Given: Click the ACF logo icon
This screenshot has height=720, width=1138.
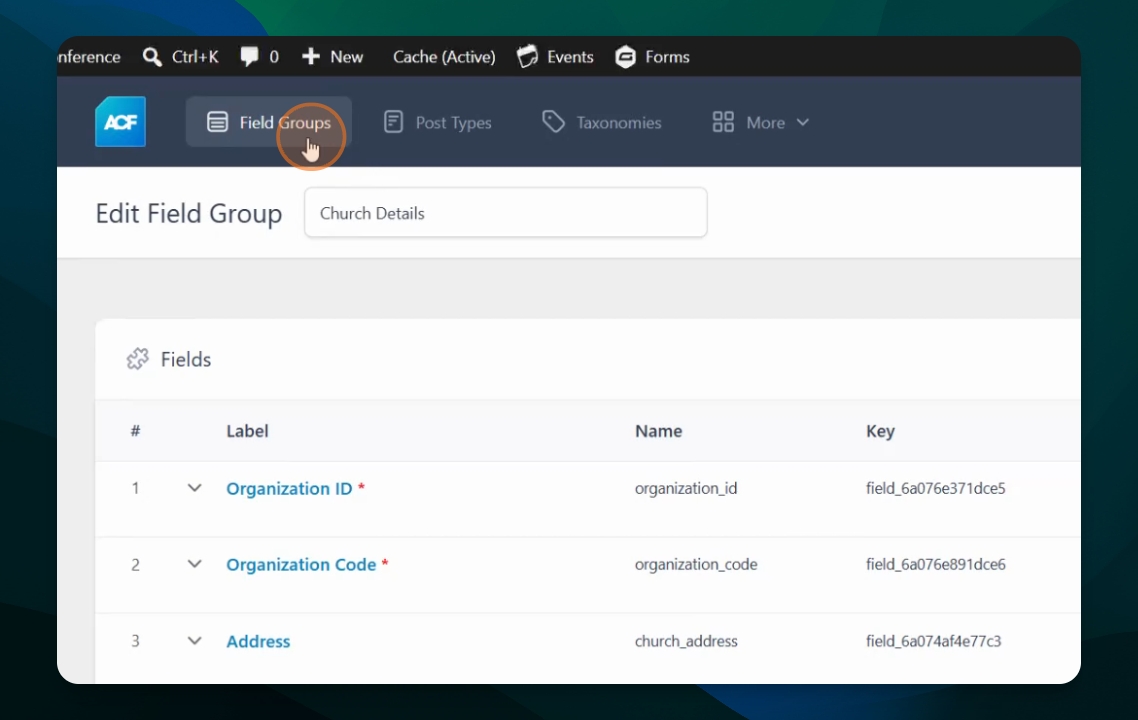Looking at the screenshot, I should [120, 122].
